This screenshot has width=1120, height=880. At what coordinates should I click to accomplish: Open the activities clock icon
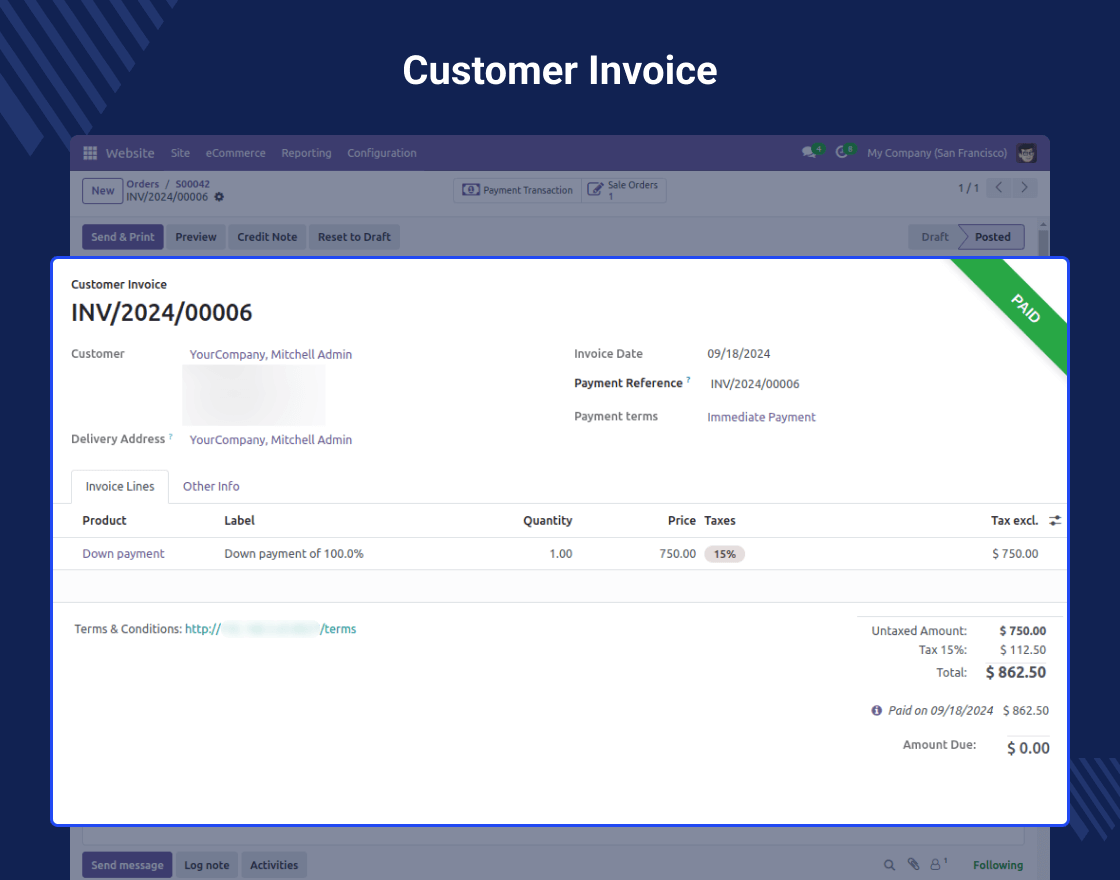(841, 152)
